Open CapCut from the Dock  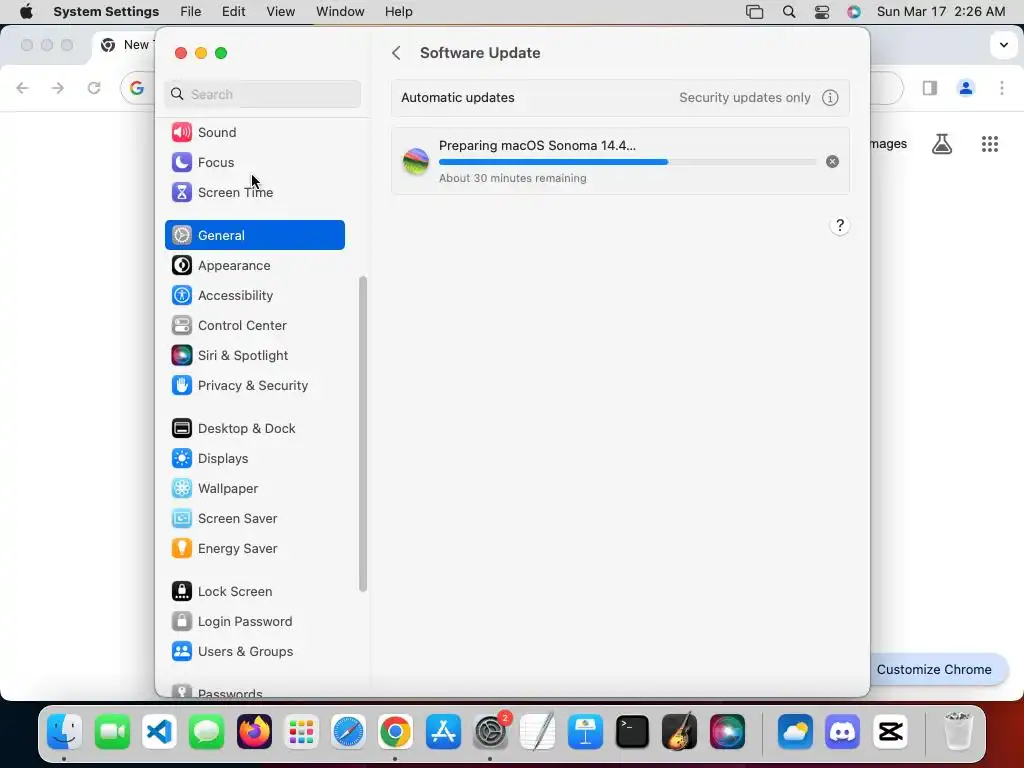click(x=890, y=731)
